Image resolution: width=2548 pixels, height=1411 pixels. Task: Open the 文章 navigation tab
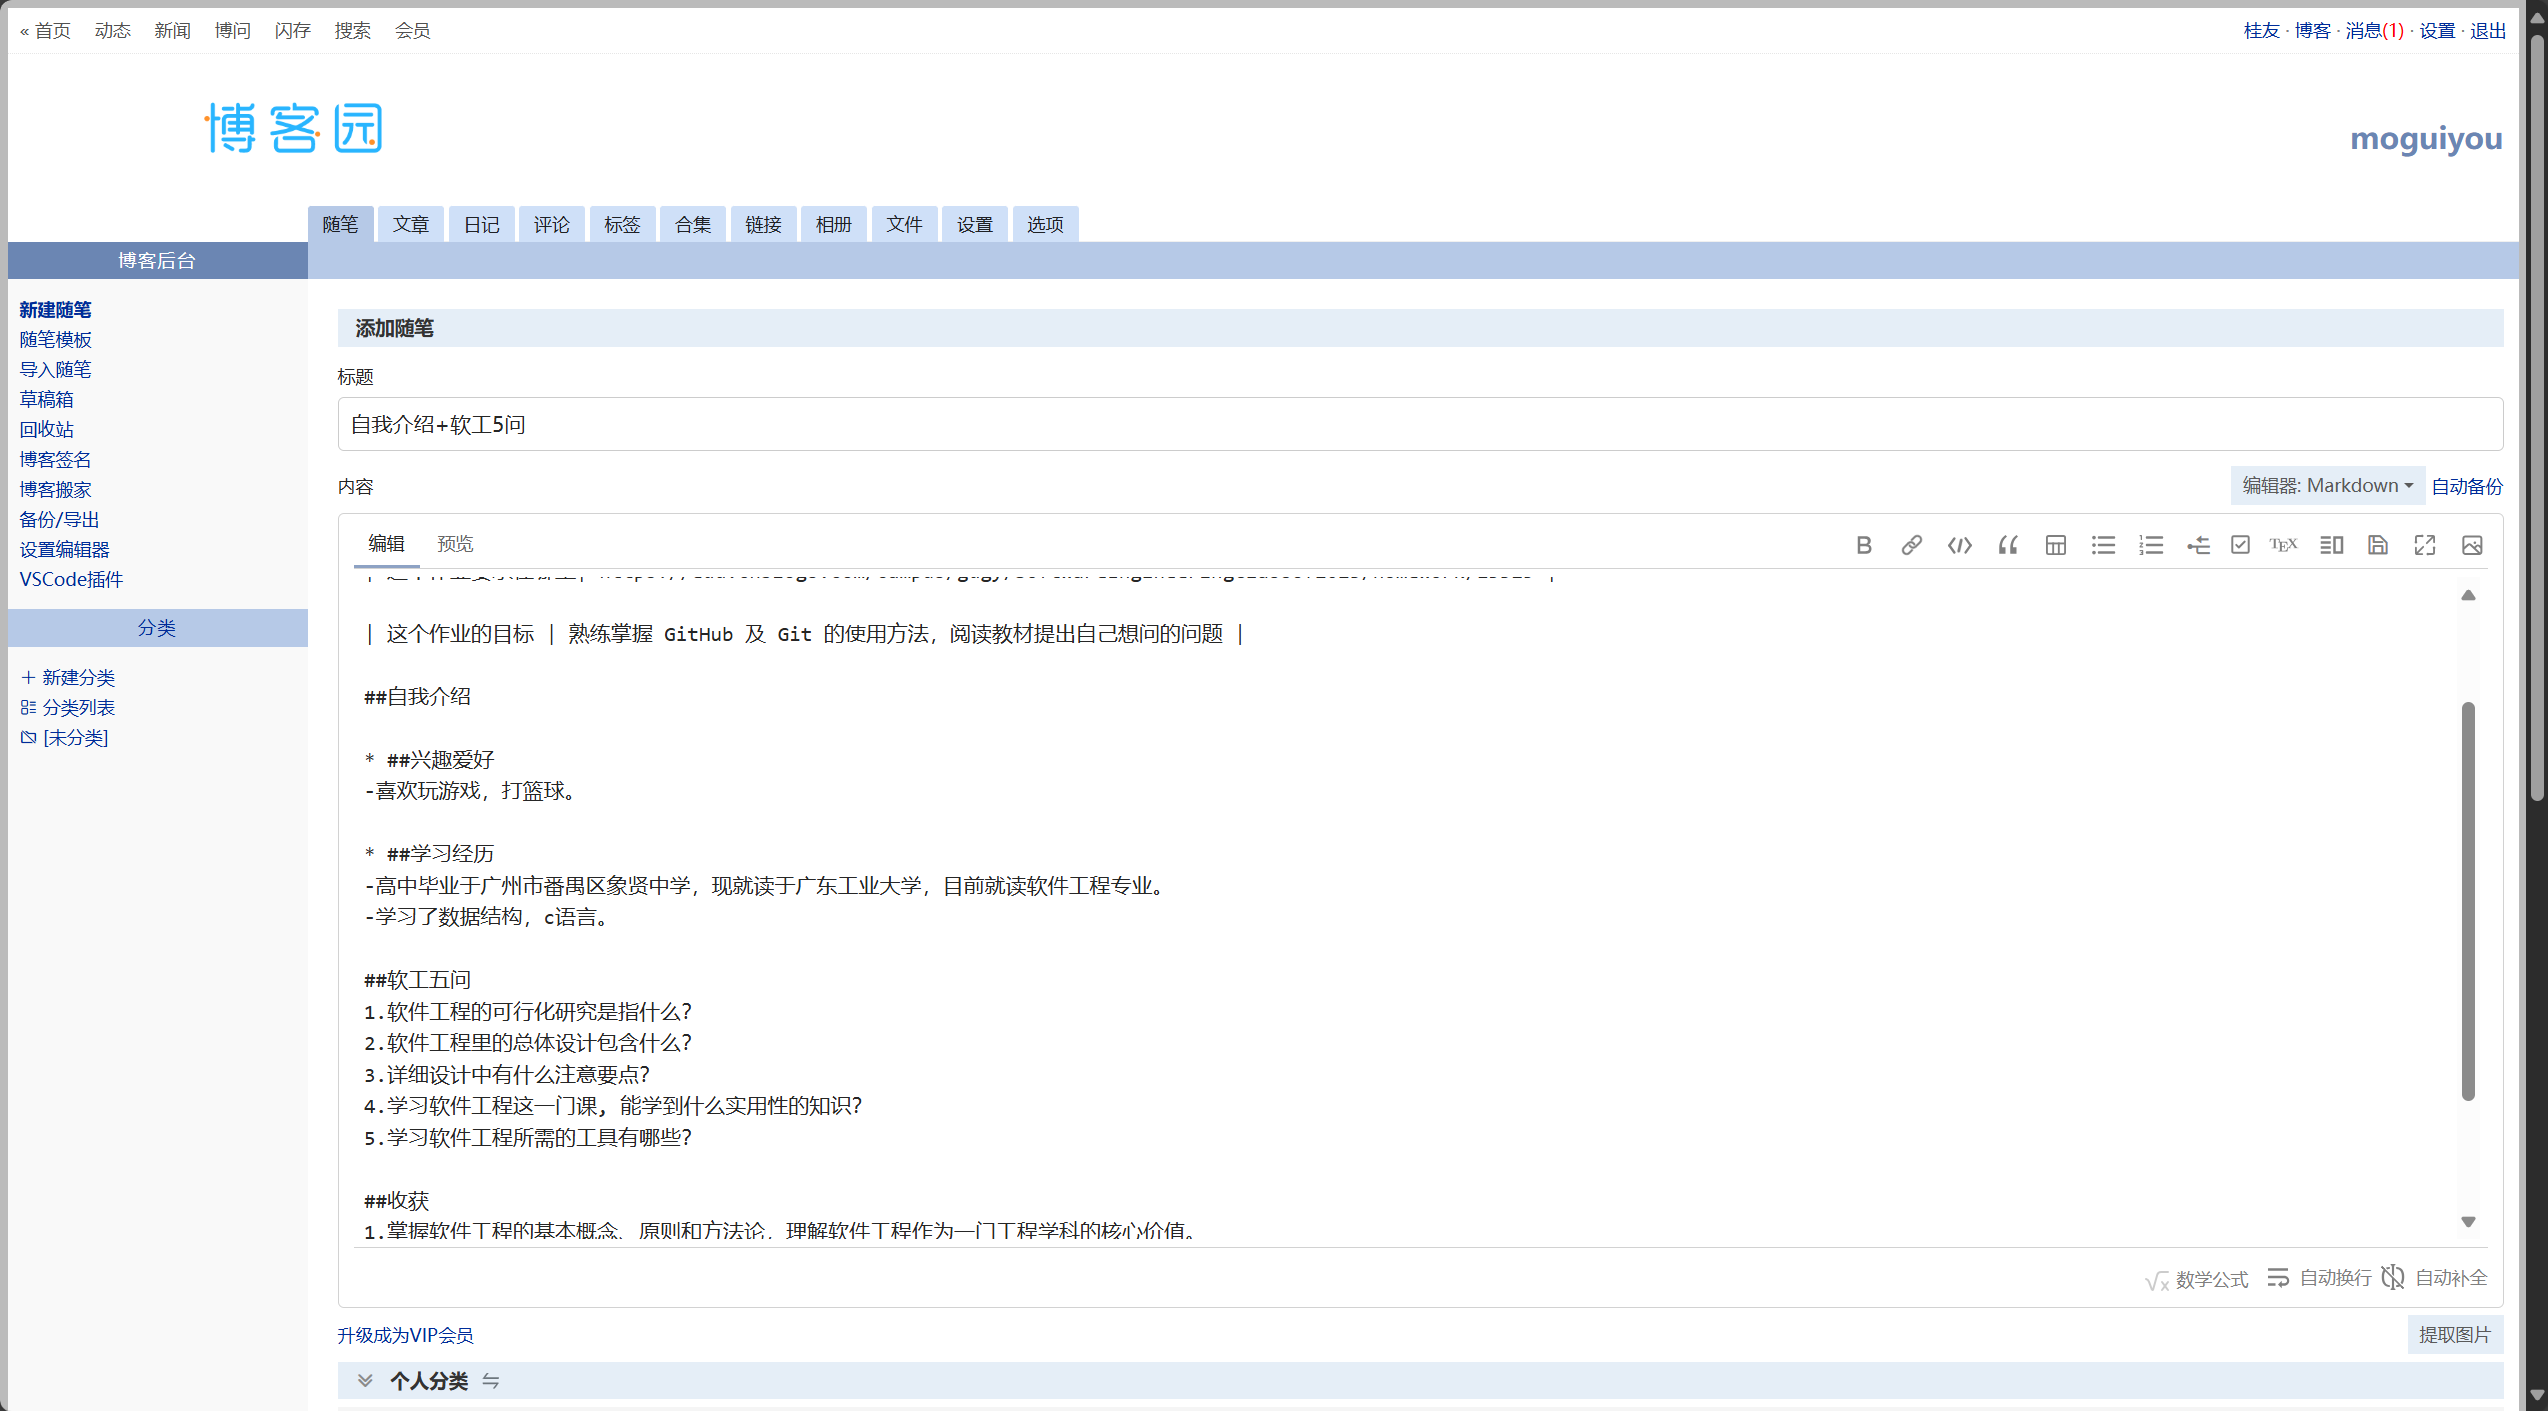[410, 224]
